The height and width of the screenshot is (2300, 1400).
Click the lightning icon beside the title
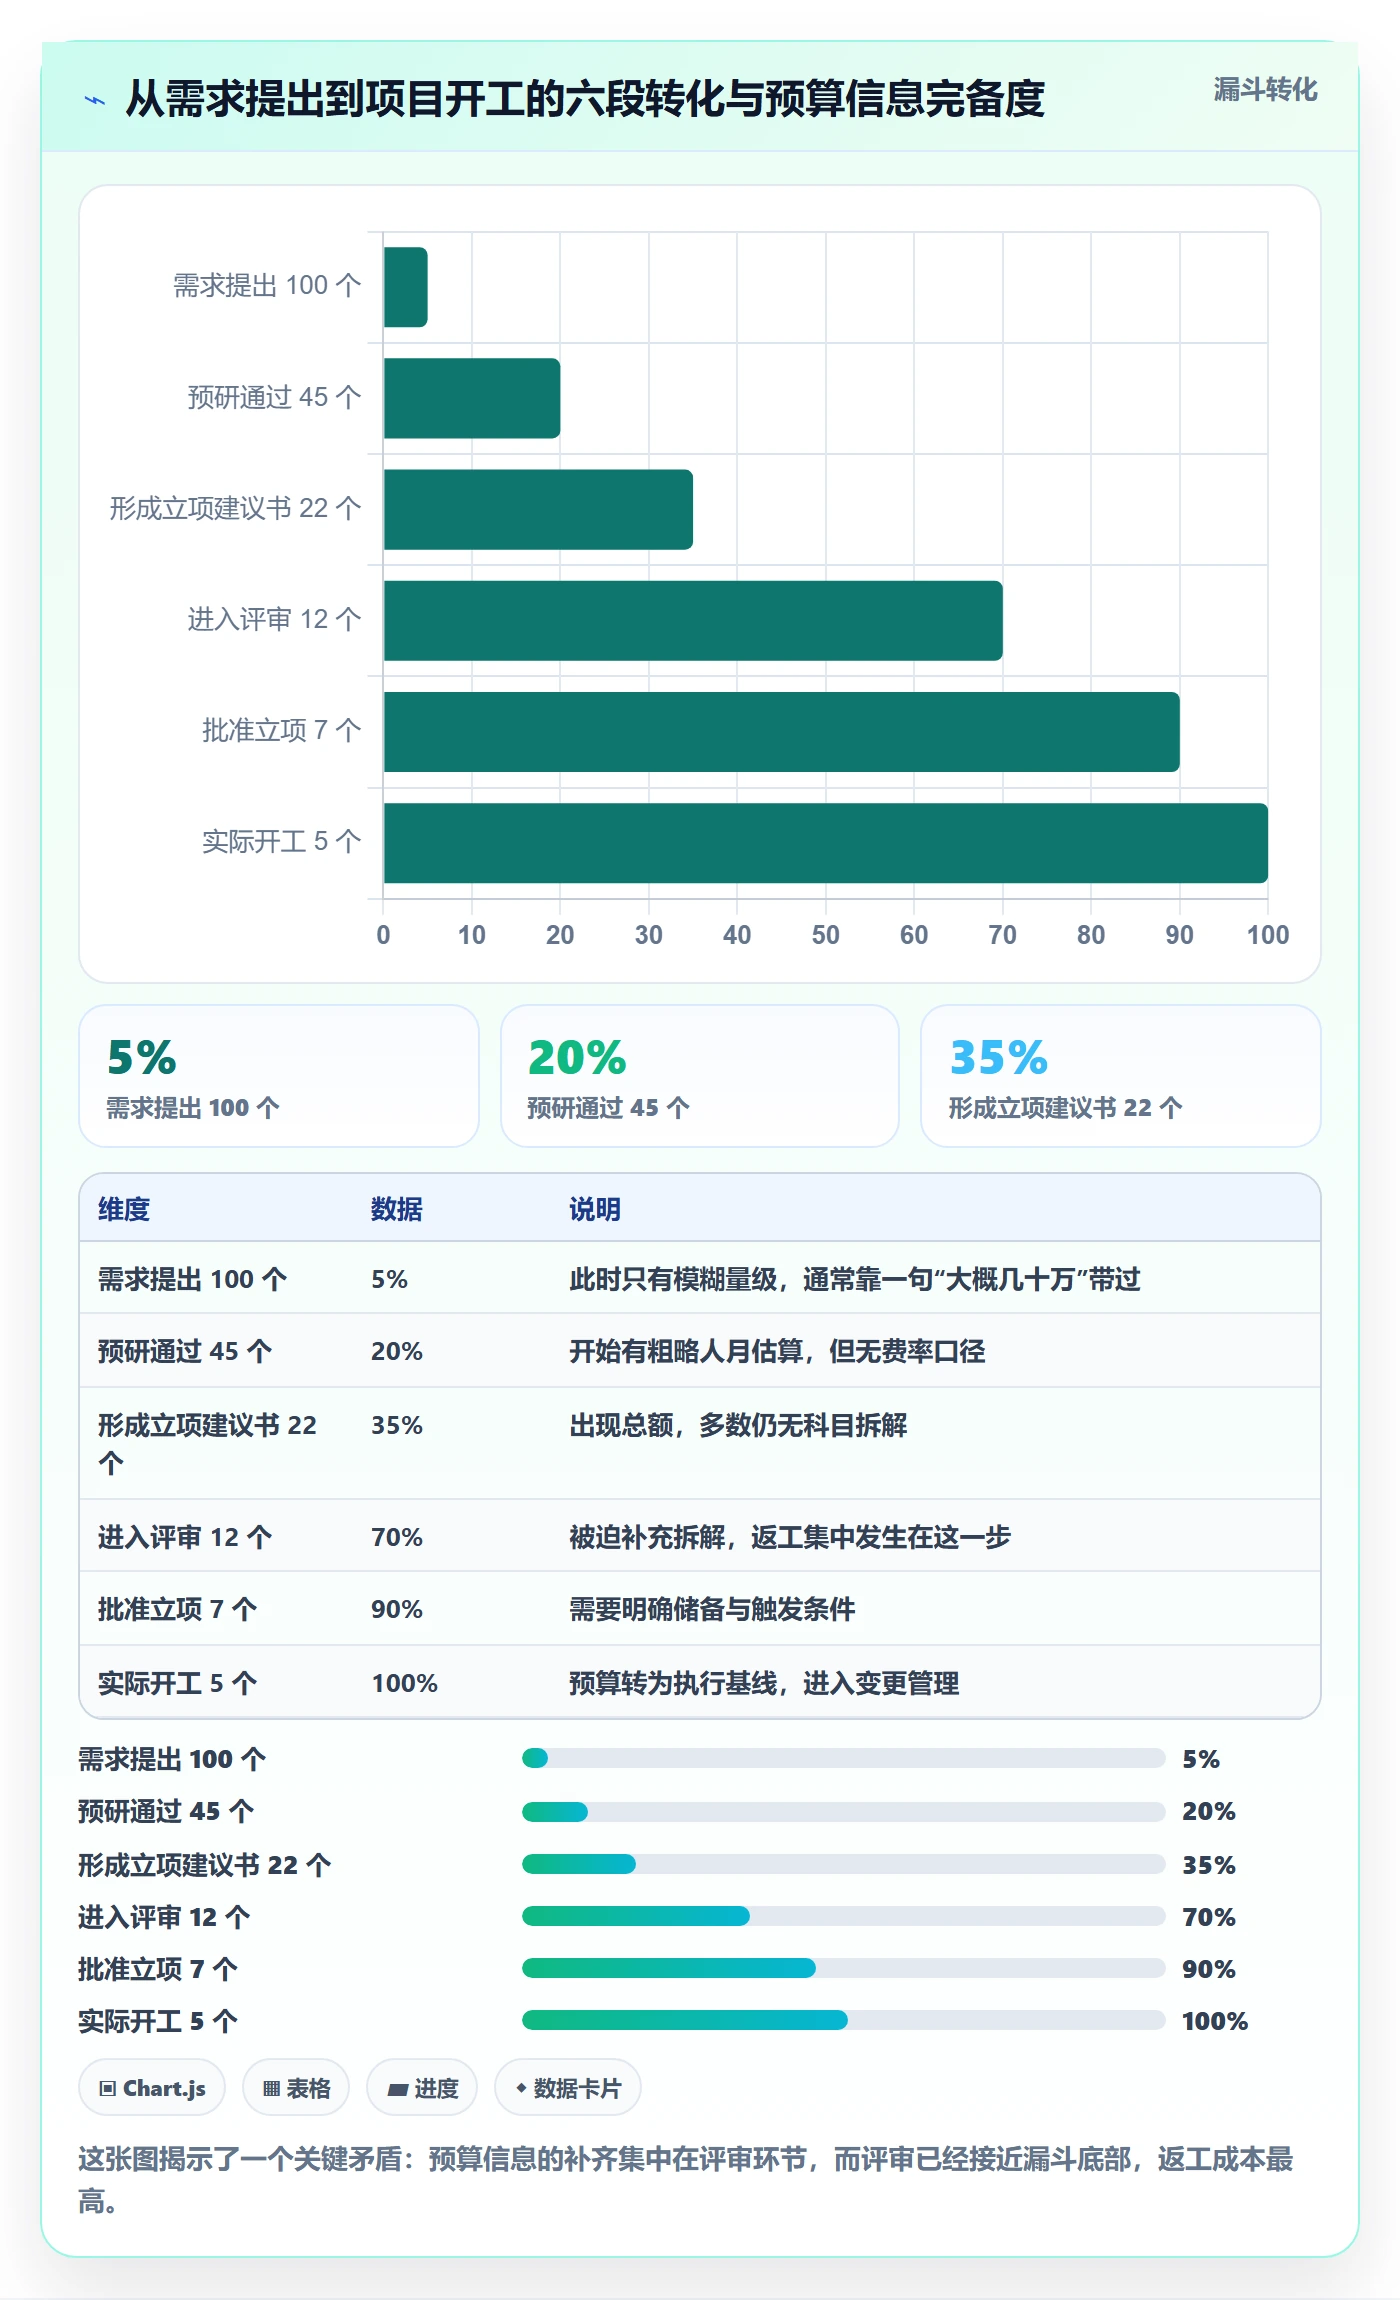click(95, 100)
